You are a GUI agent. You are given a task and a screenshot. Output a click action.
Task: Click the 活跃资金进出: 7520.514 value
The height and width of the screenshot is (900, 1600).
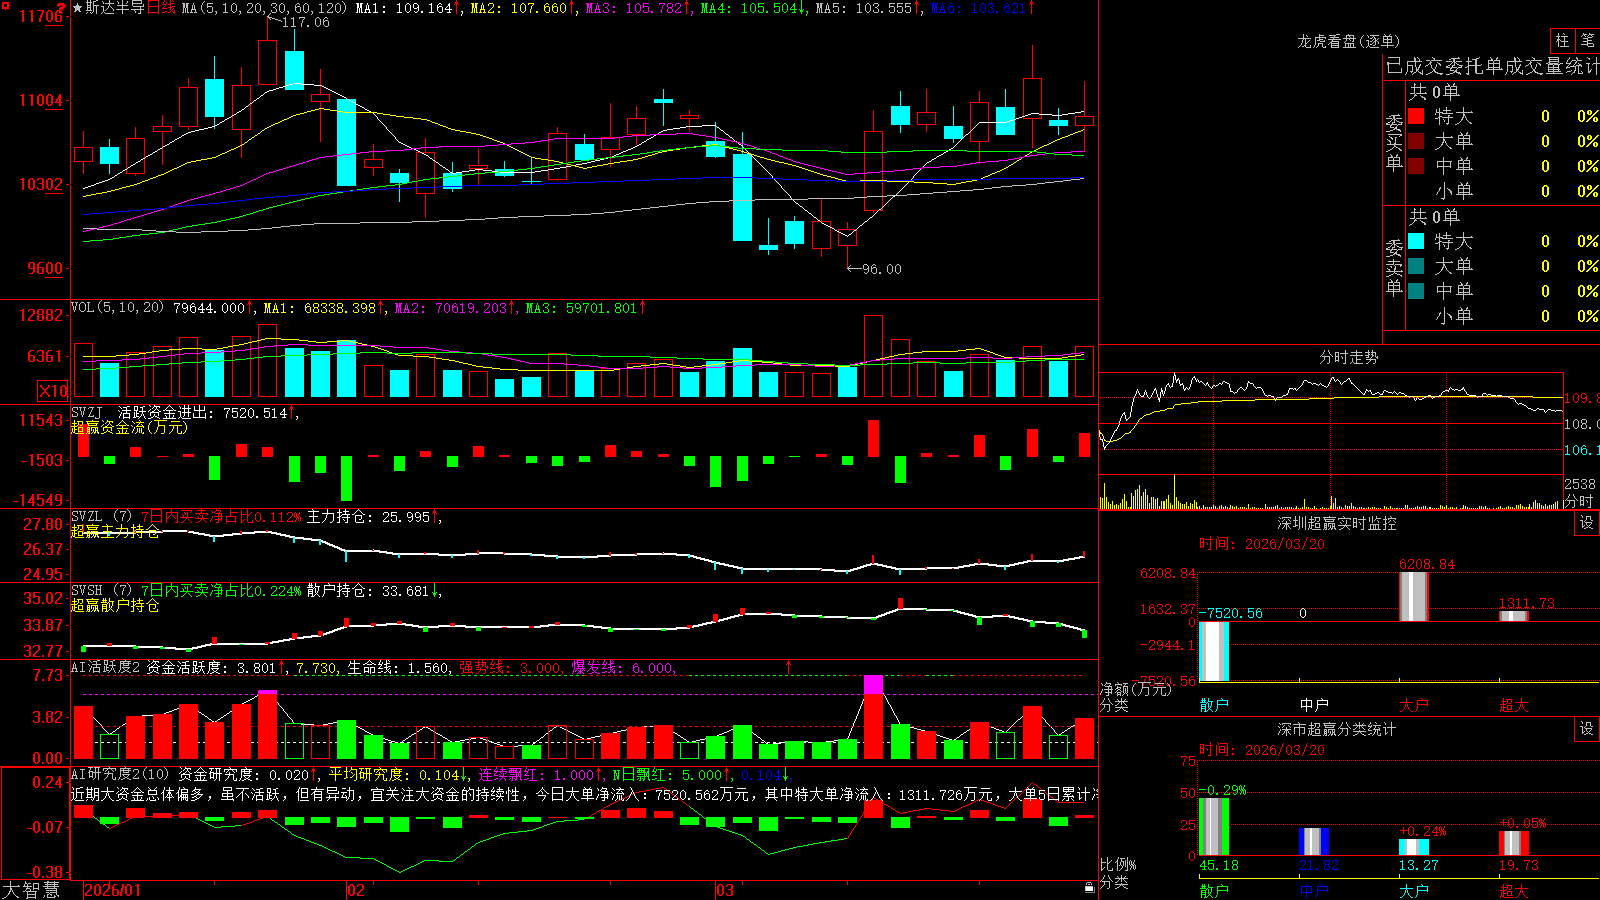point(203,412)
